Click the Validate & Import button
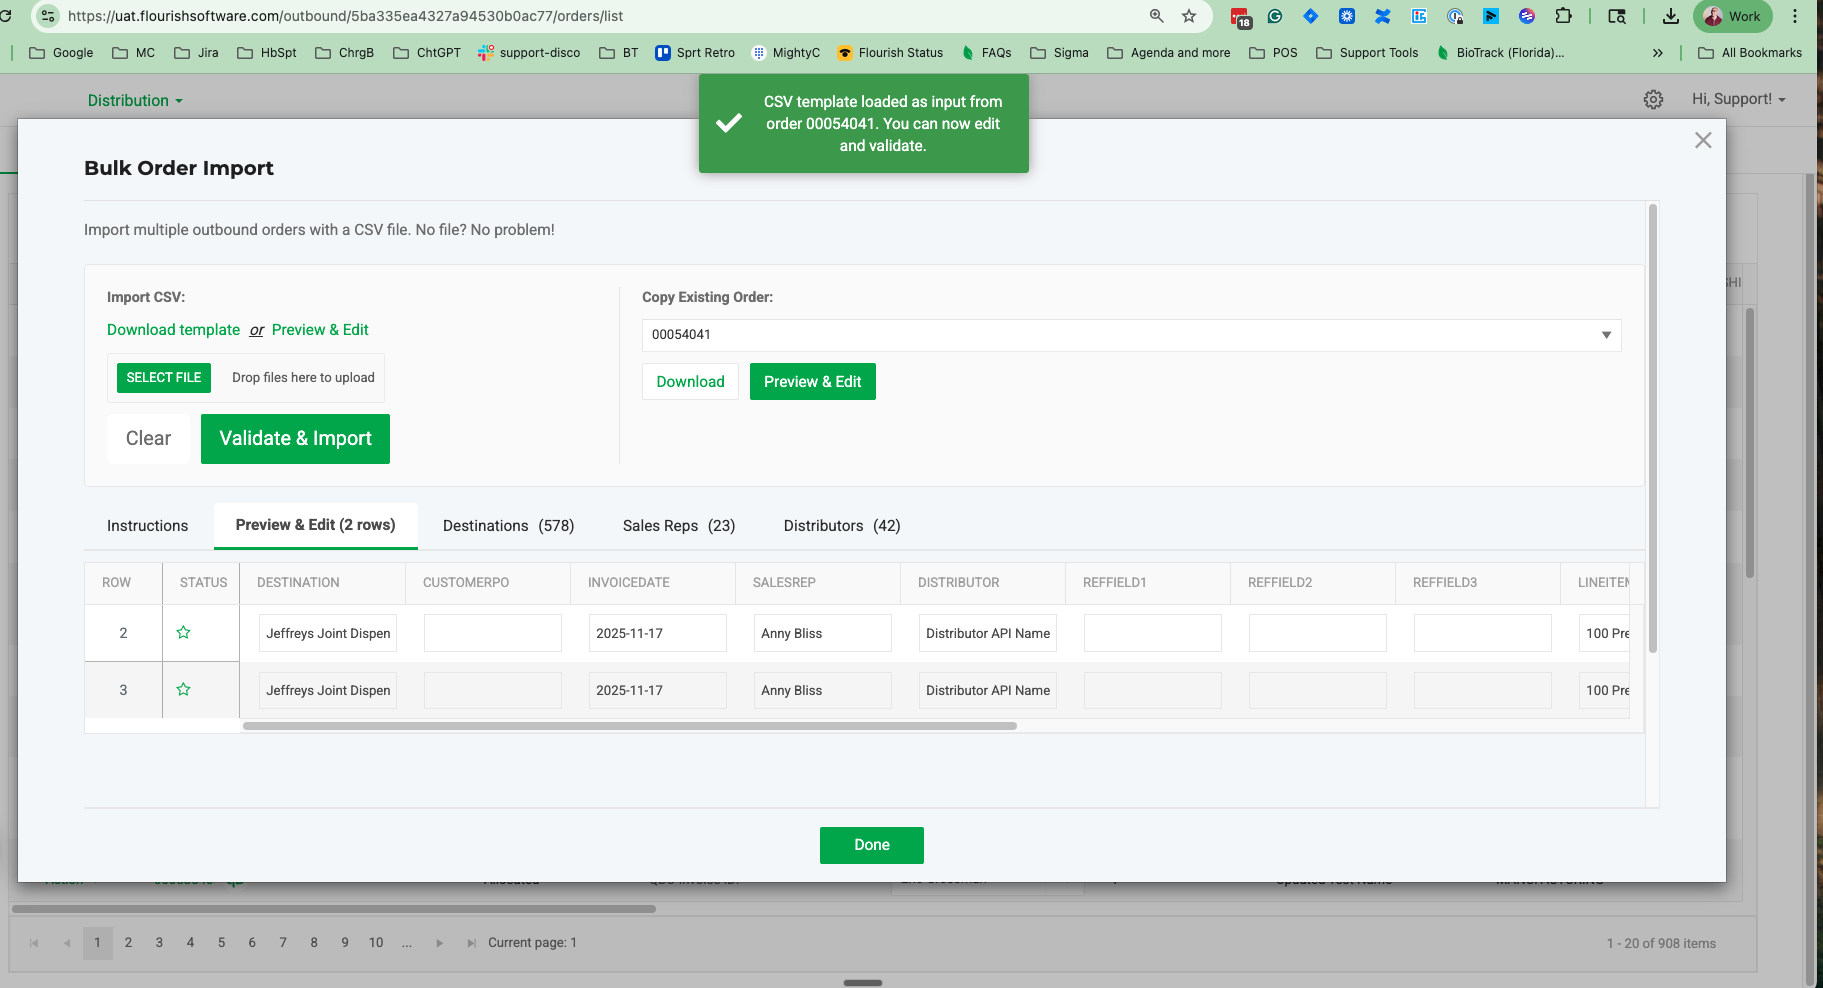 click(296, 439)
